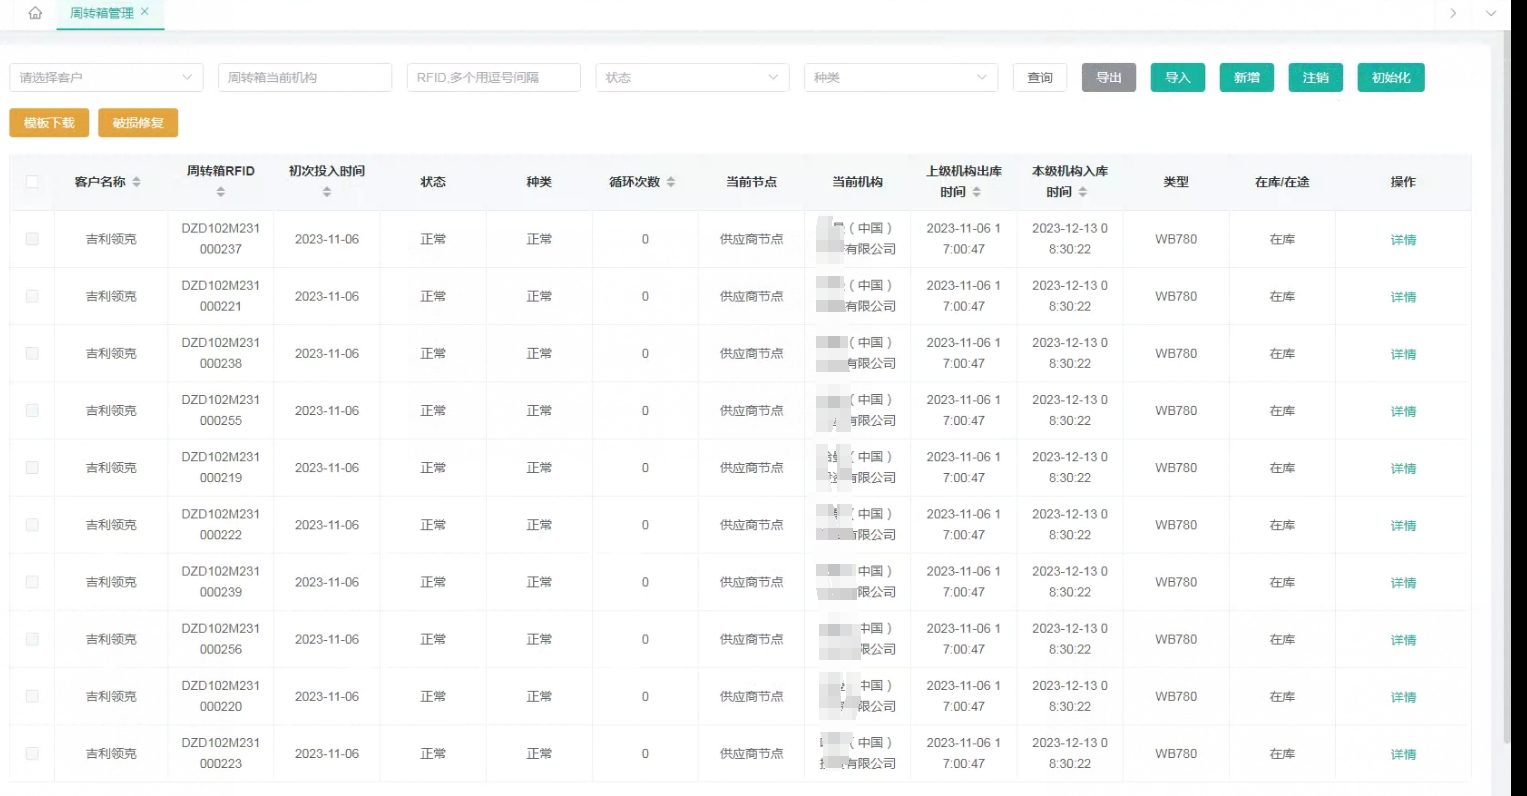The height and width of the screenshot is (796, 1527).
Task: Click the 类型 column header
Action: click(1176, 182)
